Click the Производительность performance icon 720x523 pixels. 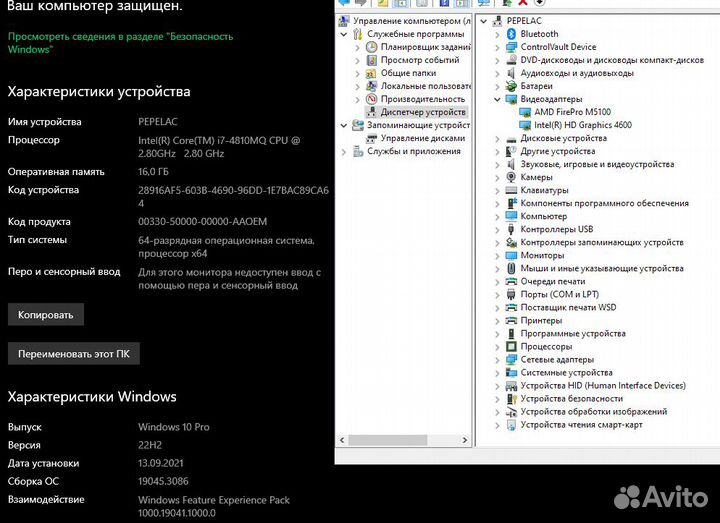click(x=371, y=99)
